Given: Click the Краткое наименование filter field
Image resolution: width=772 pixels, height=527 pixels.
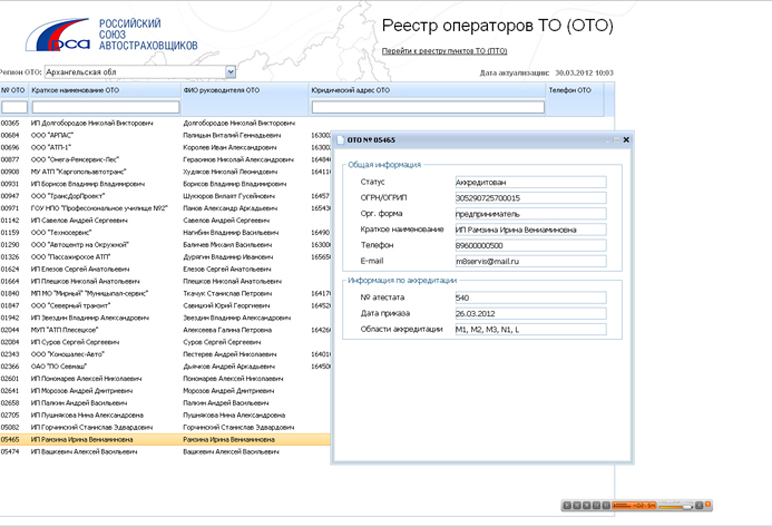Looking at the screenshot, I should click(105, 107).
